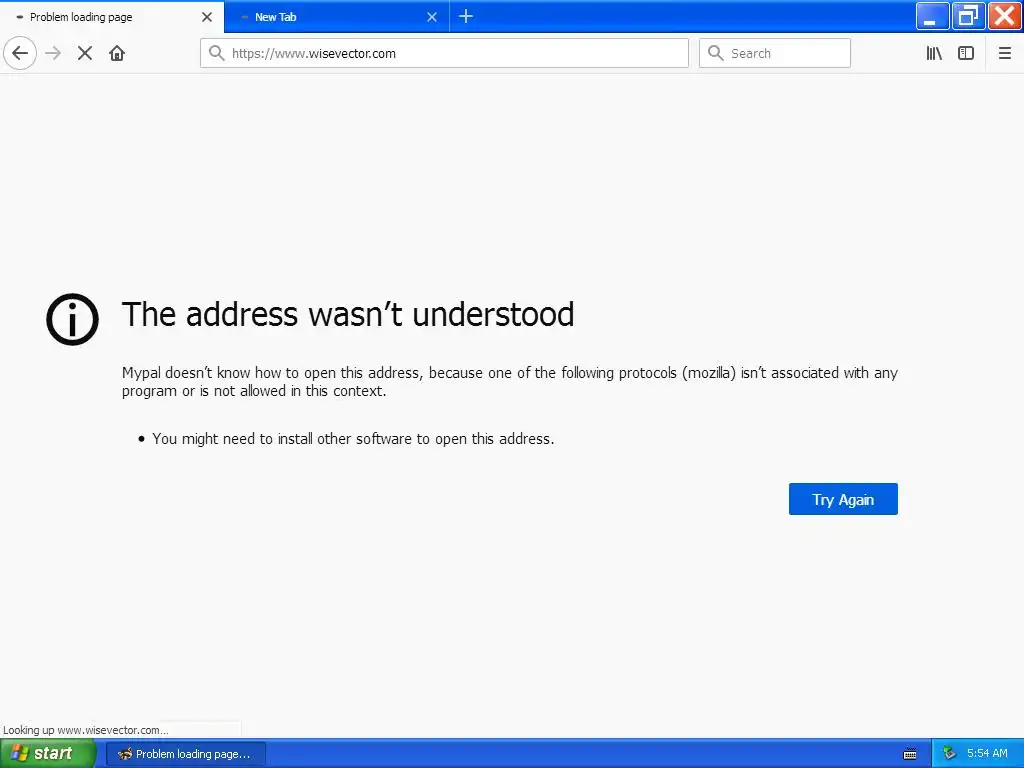Focus the URL address field
The image size is (1024, 768).
(444, 53)
